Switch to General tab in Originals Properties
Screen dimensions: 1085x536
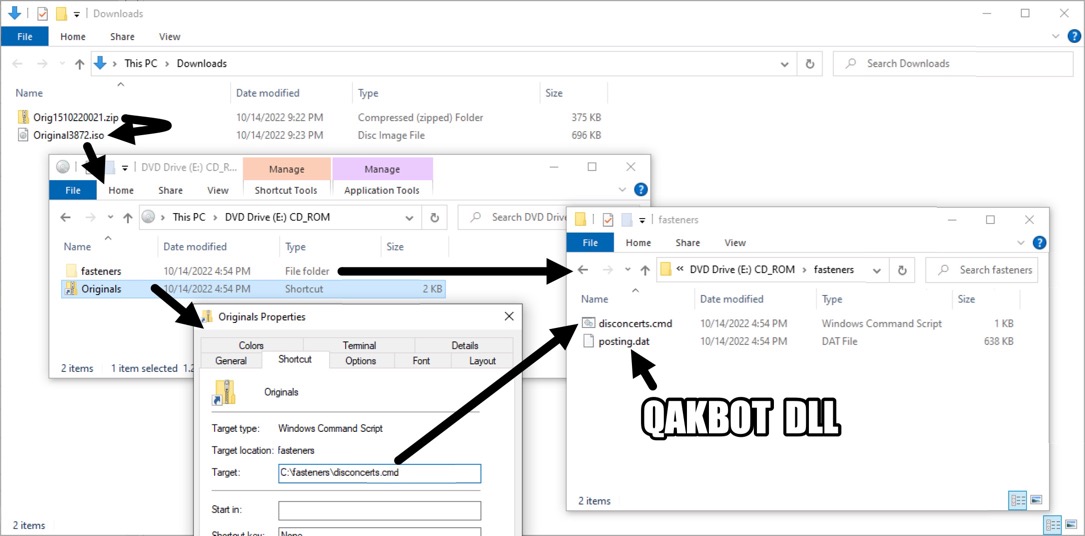(x=231, y=360)
